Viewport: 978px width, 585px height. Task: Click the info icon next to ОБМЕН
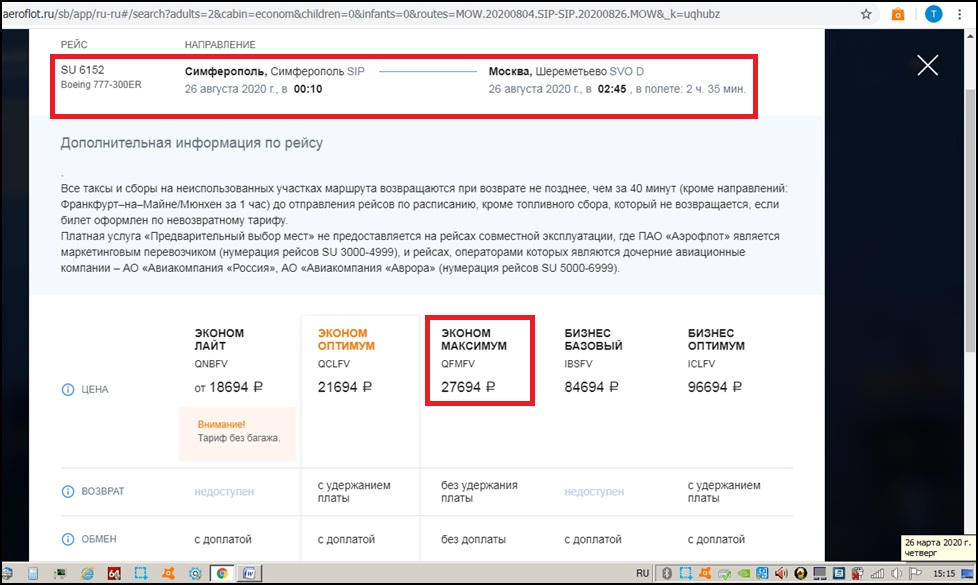pos(68,539)
